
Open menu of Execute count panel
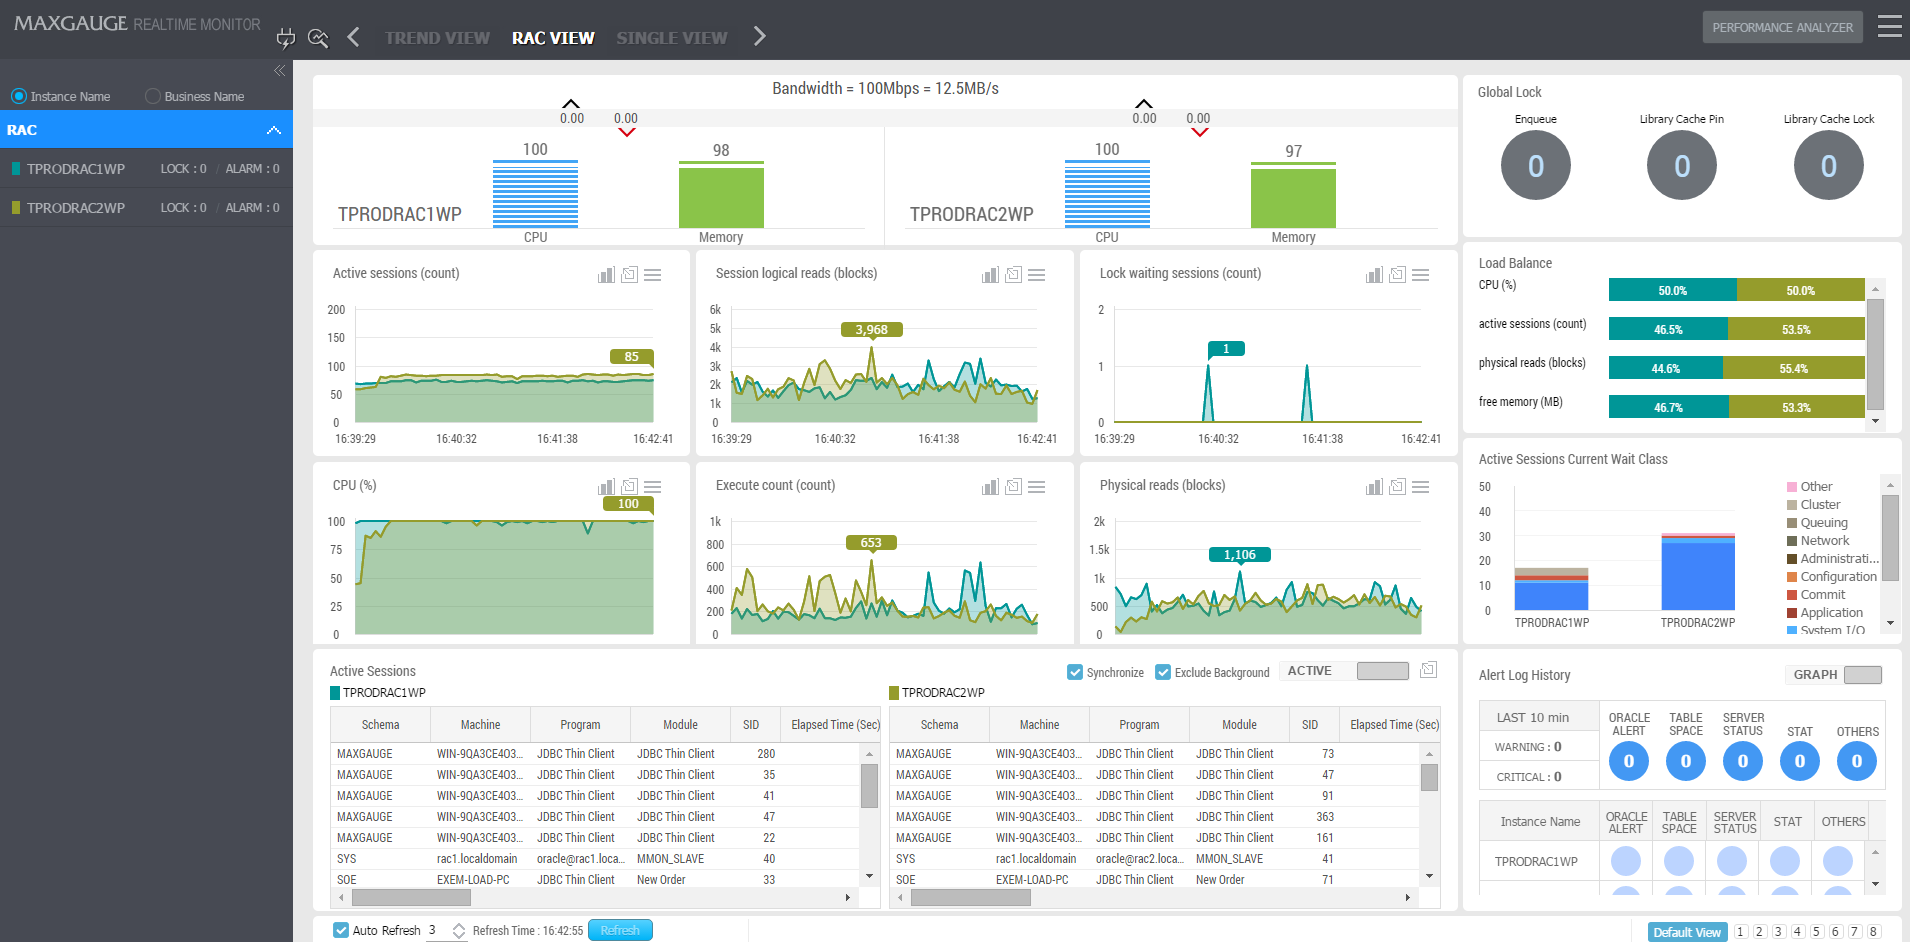[x=1037, y=487]
